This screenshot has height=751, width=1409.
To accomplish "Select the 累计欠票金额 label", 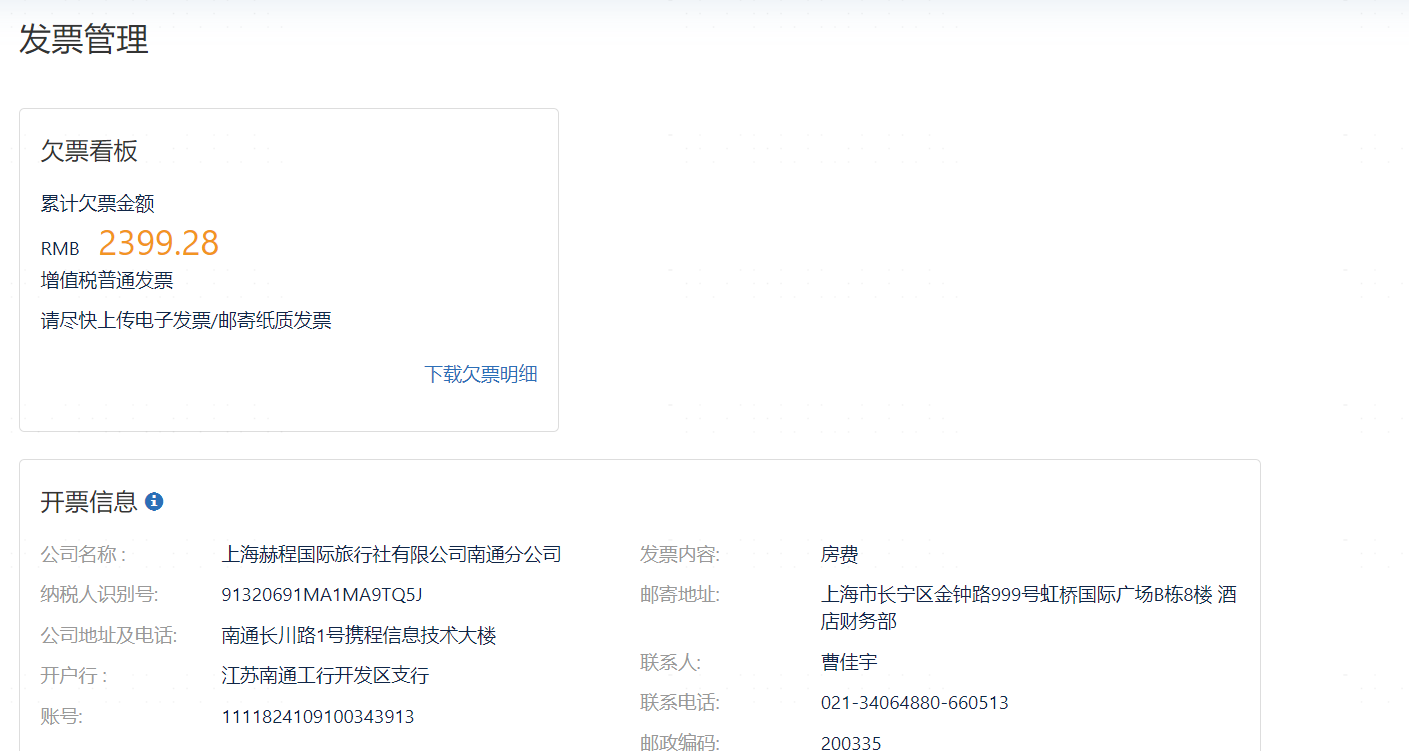I will (x=97, y=204).
